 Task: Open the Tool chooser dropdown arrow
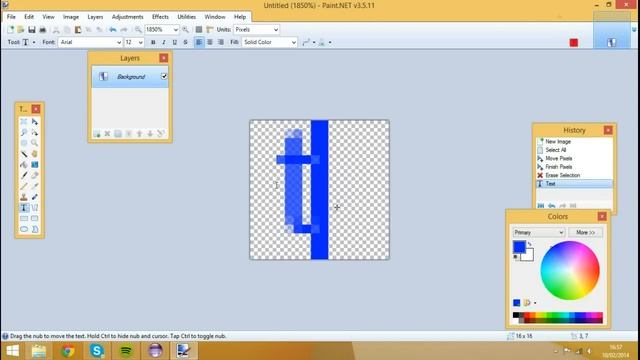coord(34,42)
